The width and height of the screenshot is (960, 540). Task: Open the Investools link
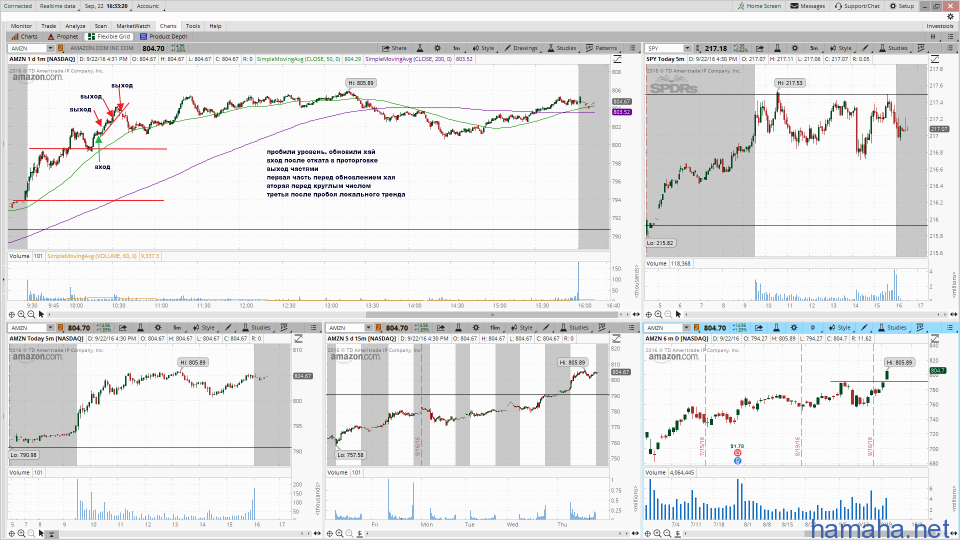coord(940,26)
